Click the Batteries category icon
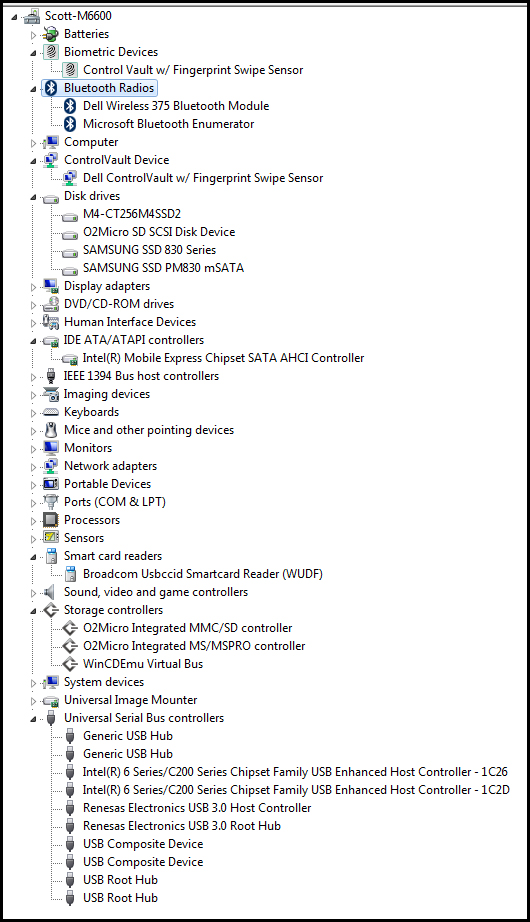 tap(51, 34)
